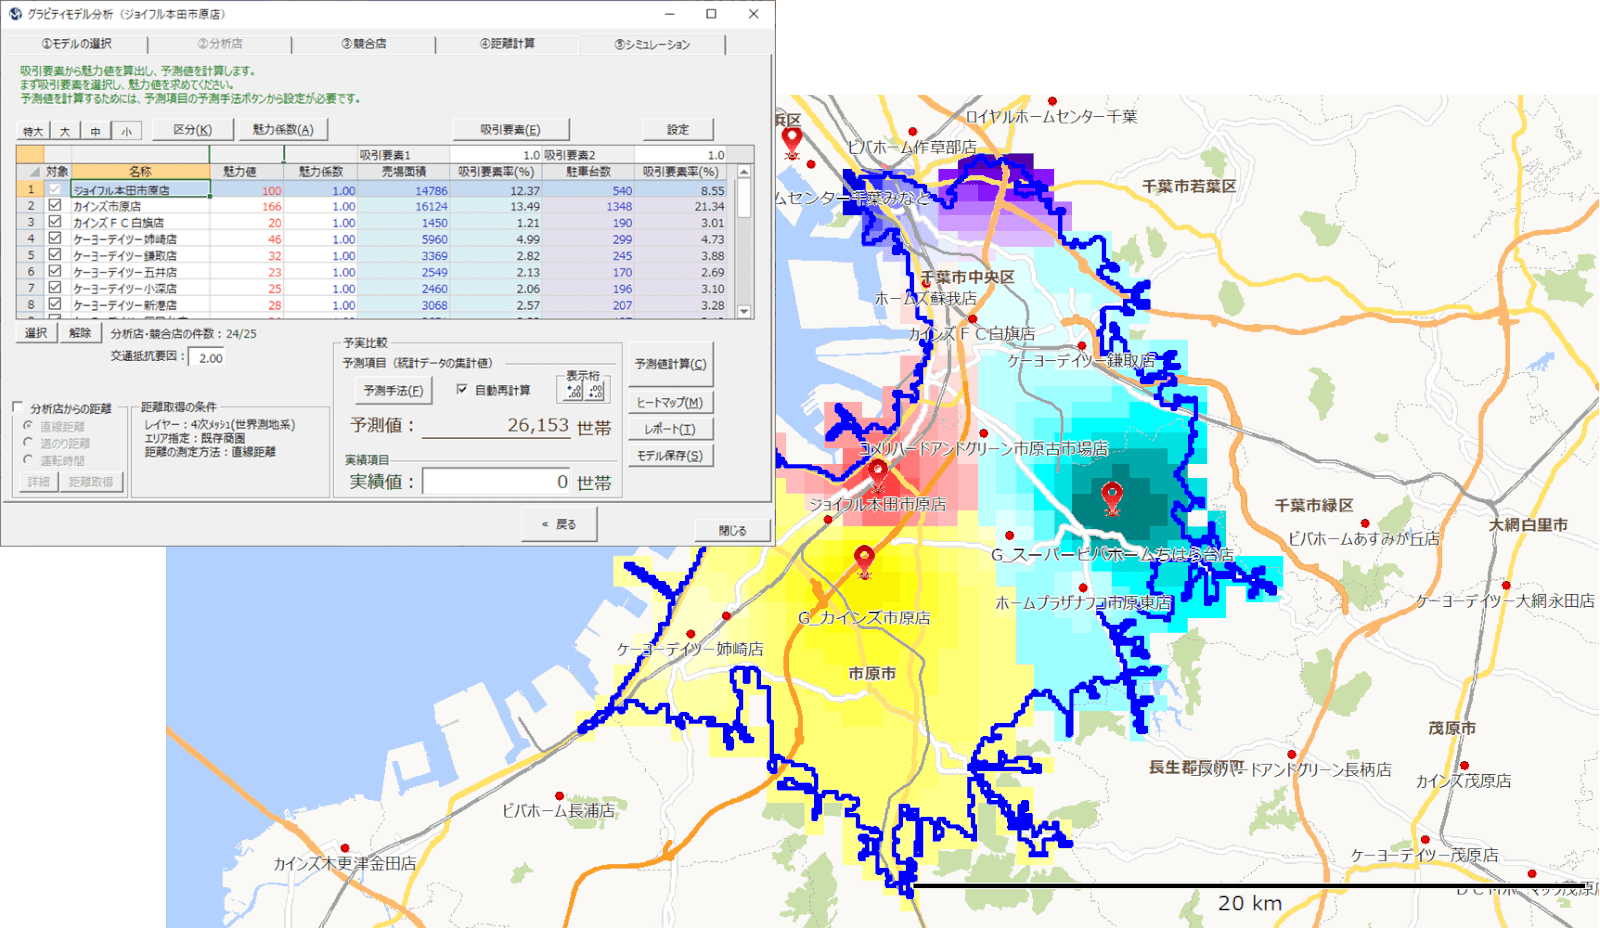Select the 小 font size button
Screen dimensions: 1600x929
click(x=126, y=131)
